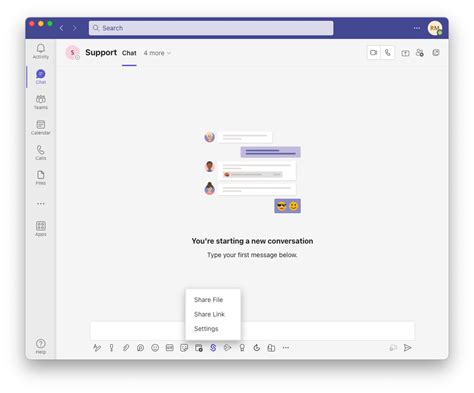
Task: Open the Calendar sidebar item
Action: coord(41,127)
